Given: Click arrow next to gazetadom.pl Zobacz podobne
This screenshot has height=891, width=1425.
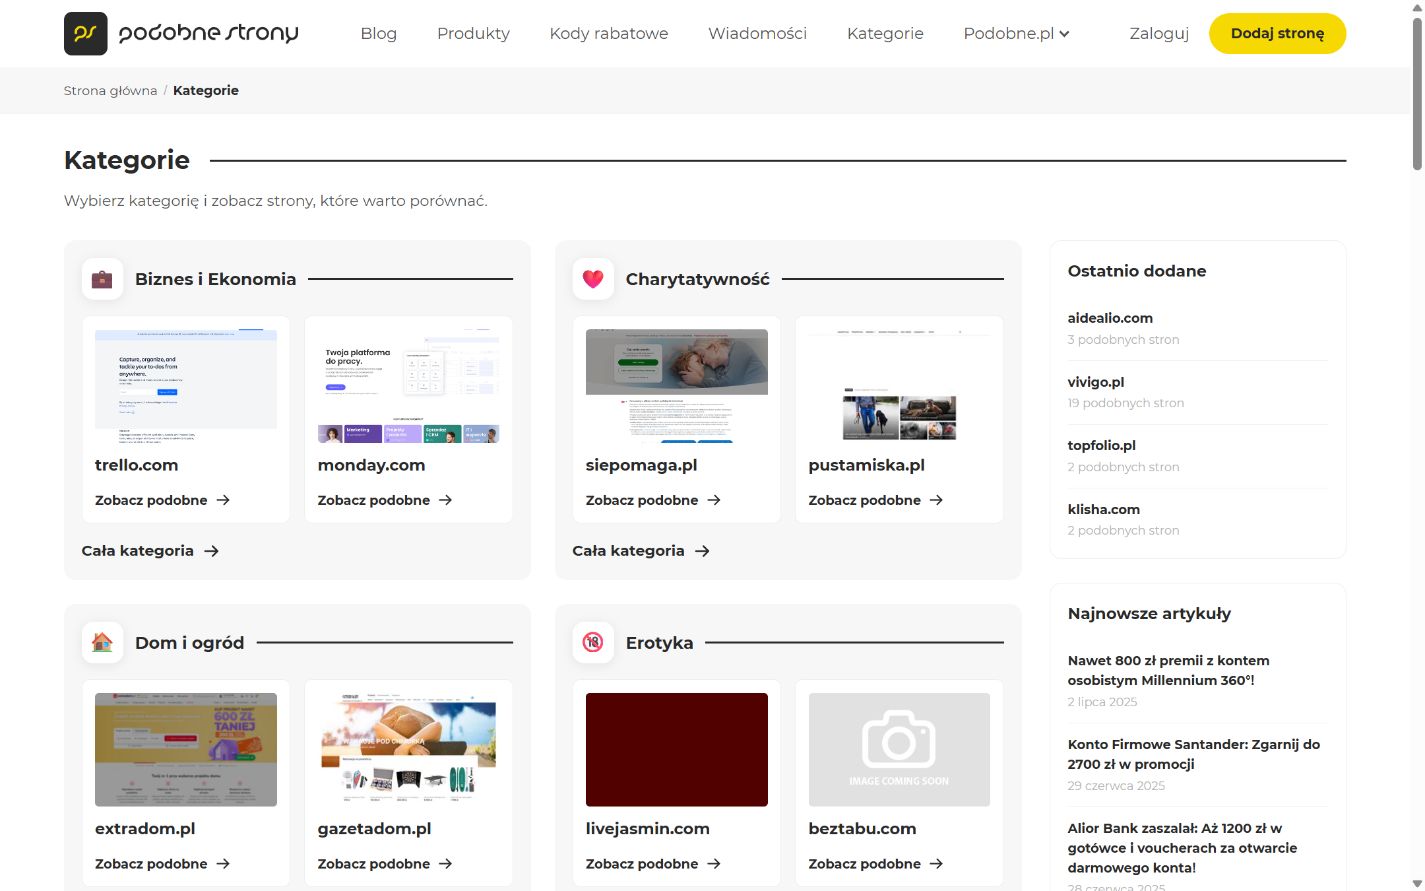Looking at the screenshot, I should click(446, 864).
